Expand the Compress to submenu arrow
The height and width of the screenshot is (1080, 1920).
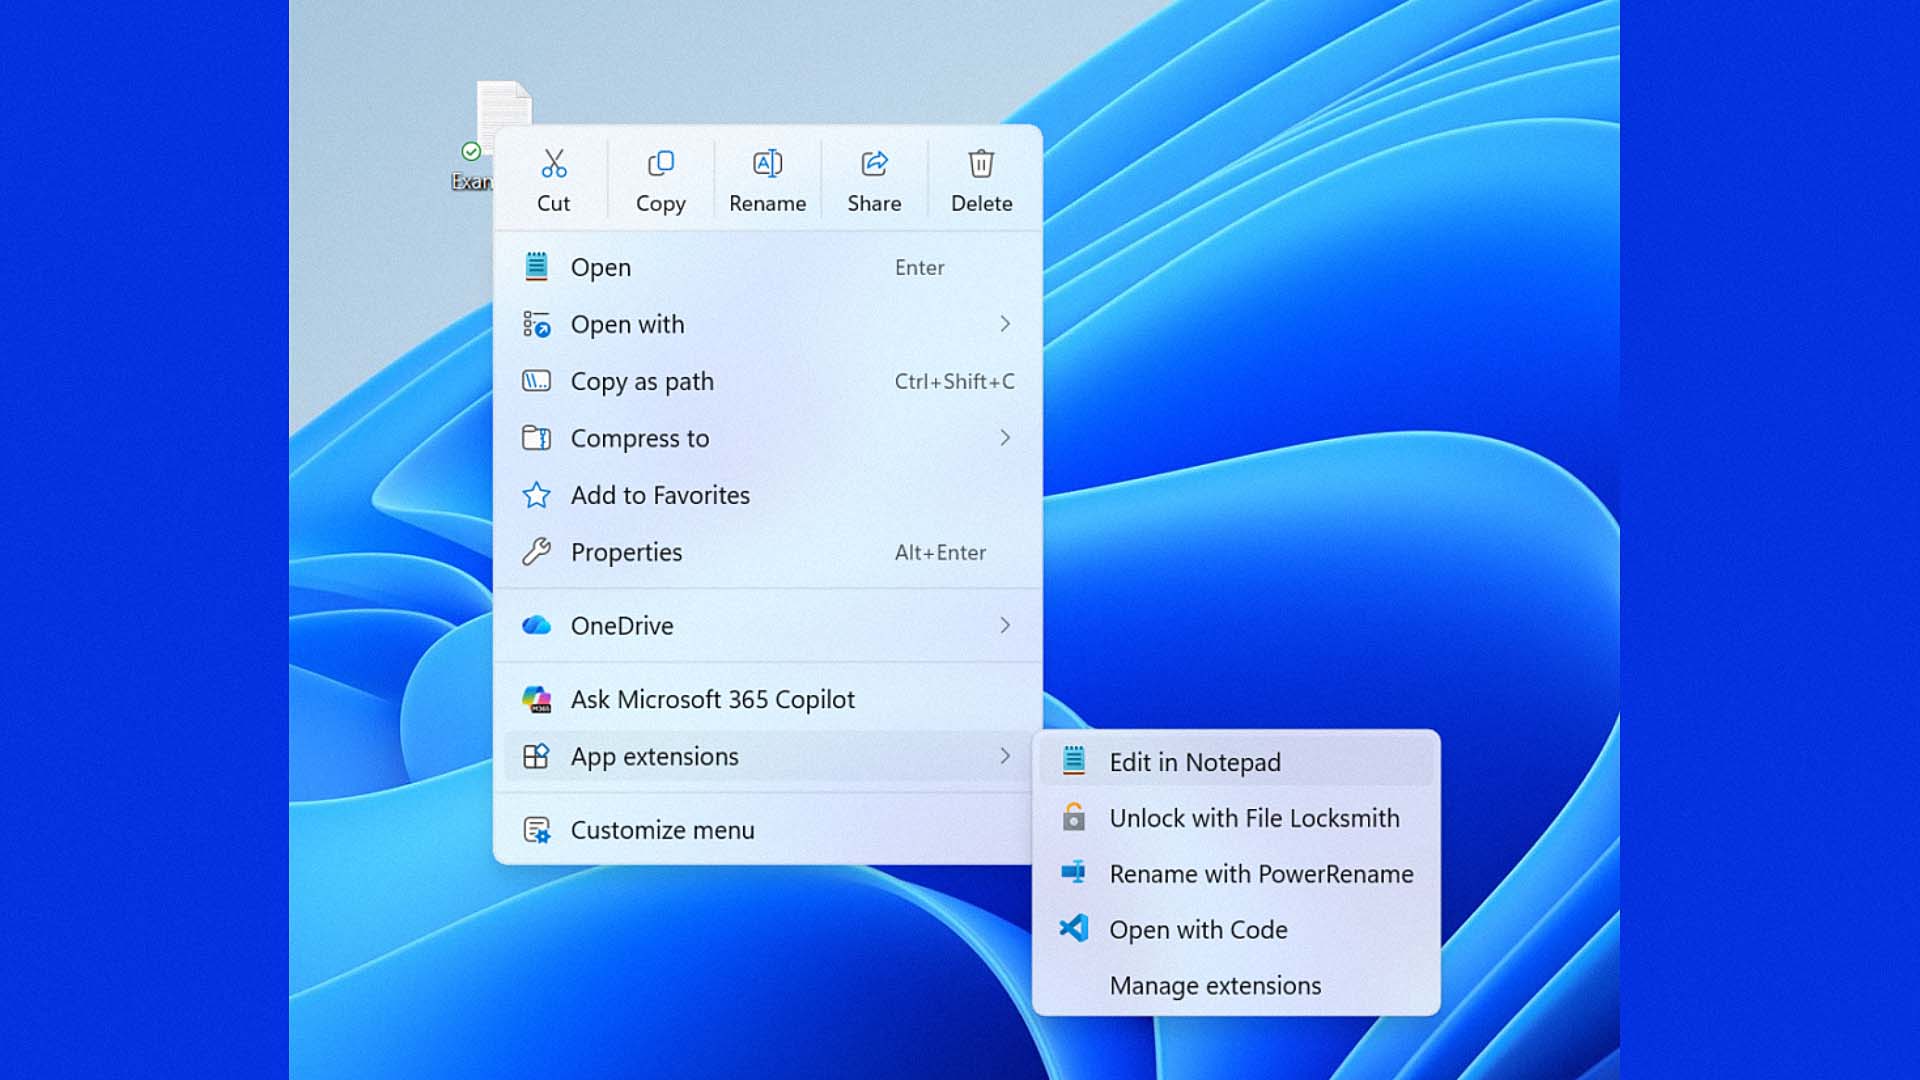click(1005, 438)
